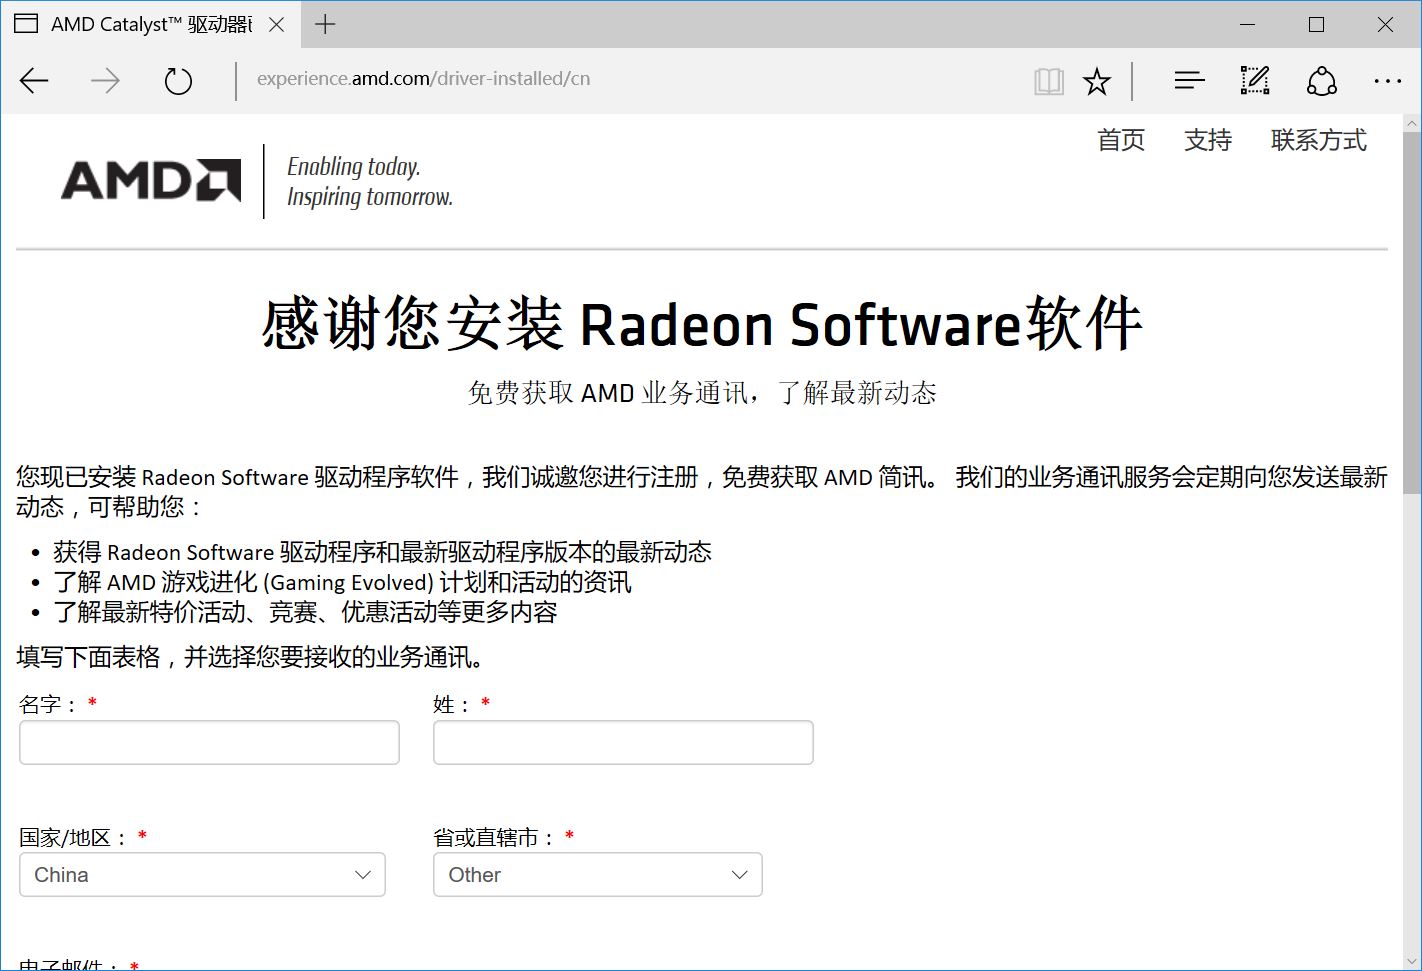Go back to the previous page
This screenshot has width=1422, height=971.
pyautogui.click(x=34, y=81)
